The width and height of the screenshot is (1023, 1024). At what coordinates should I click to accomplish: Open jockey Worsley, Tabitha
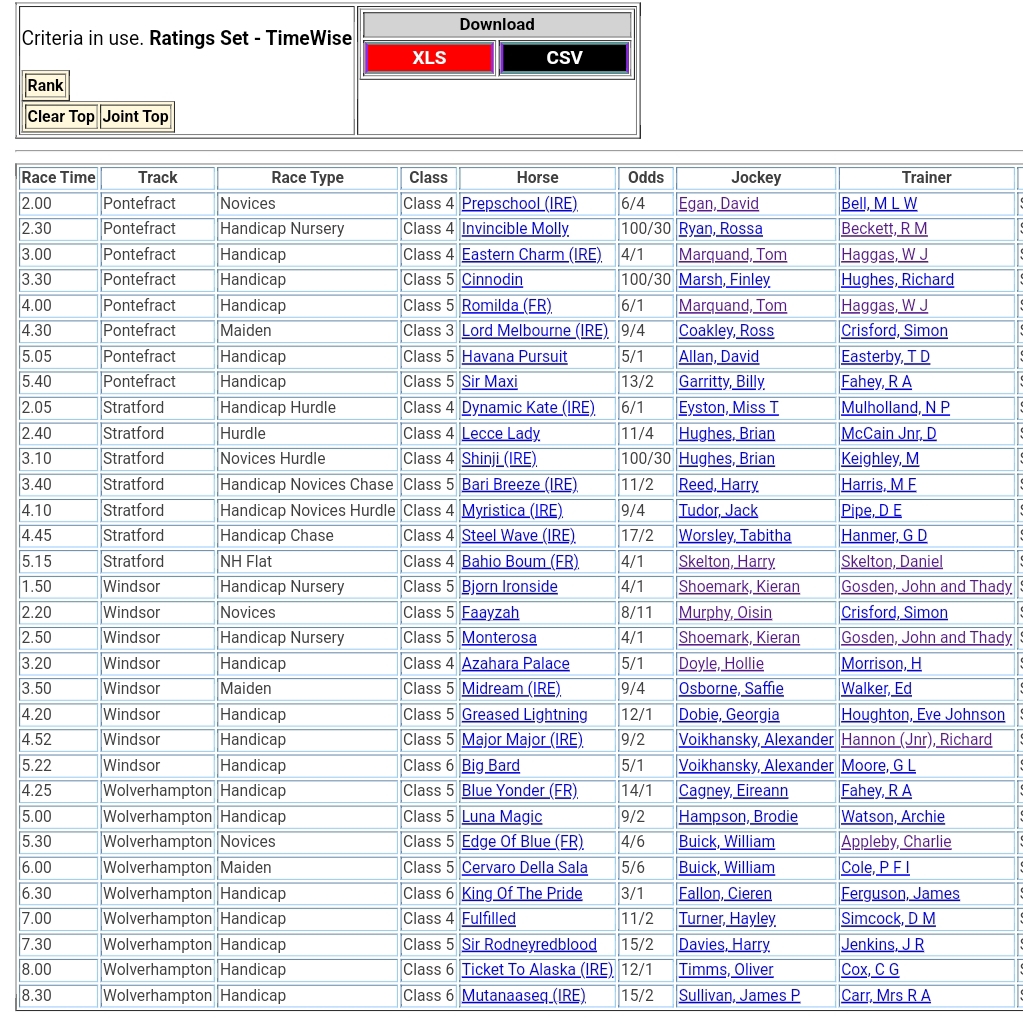(734, 536)
